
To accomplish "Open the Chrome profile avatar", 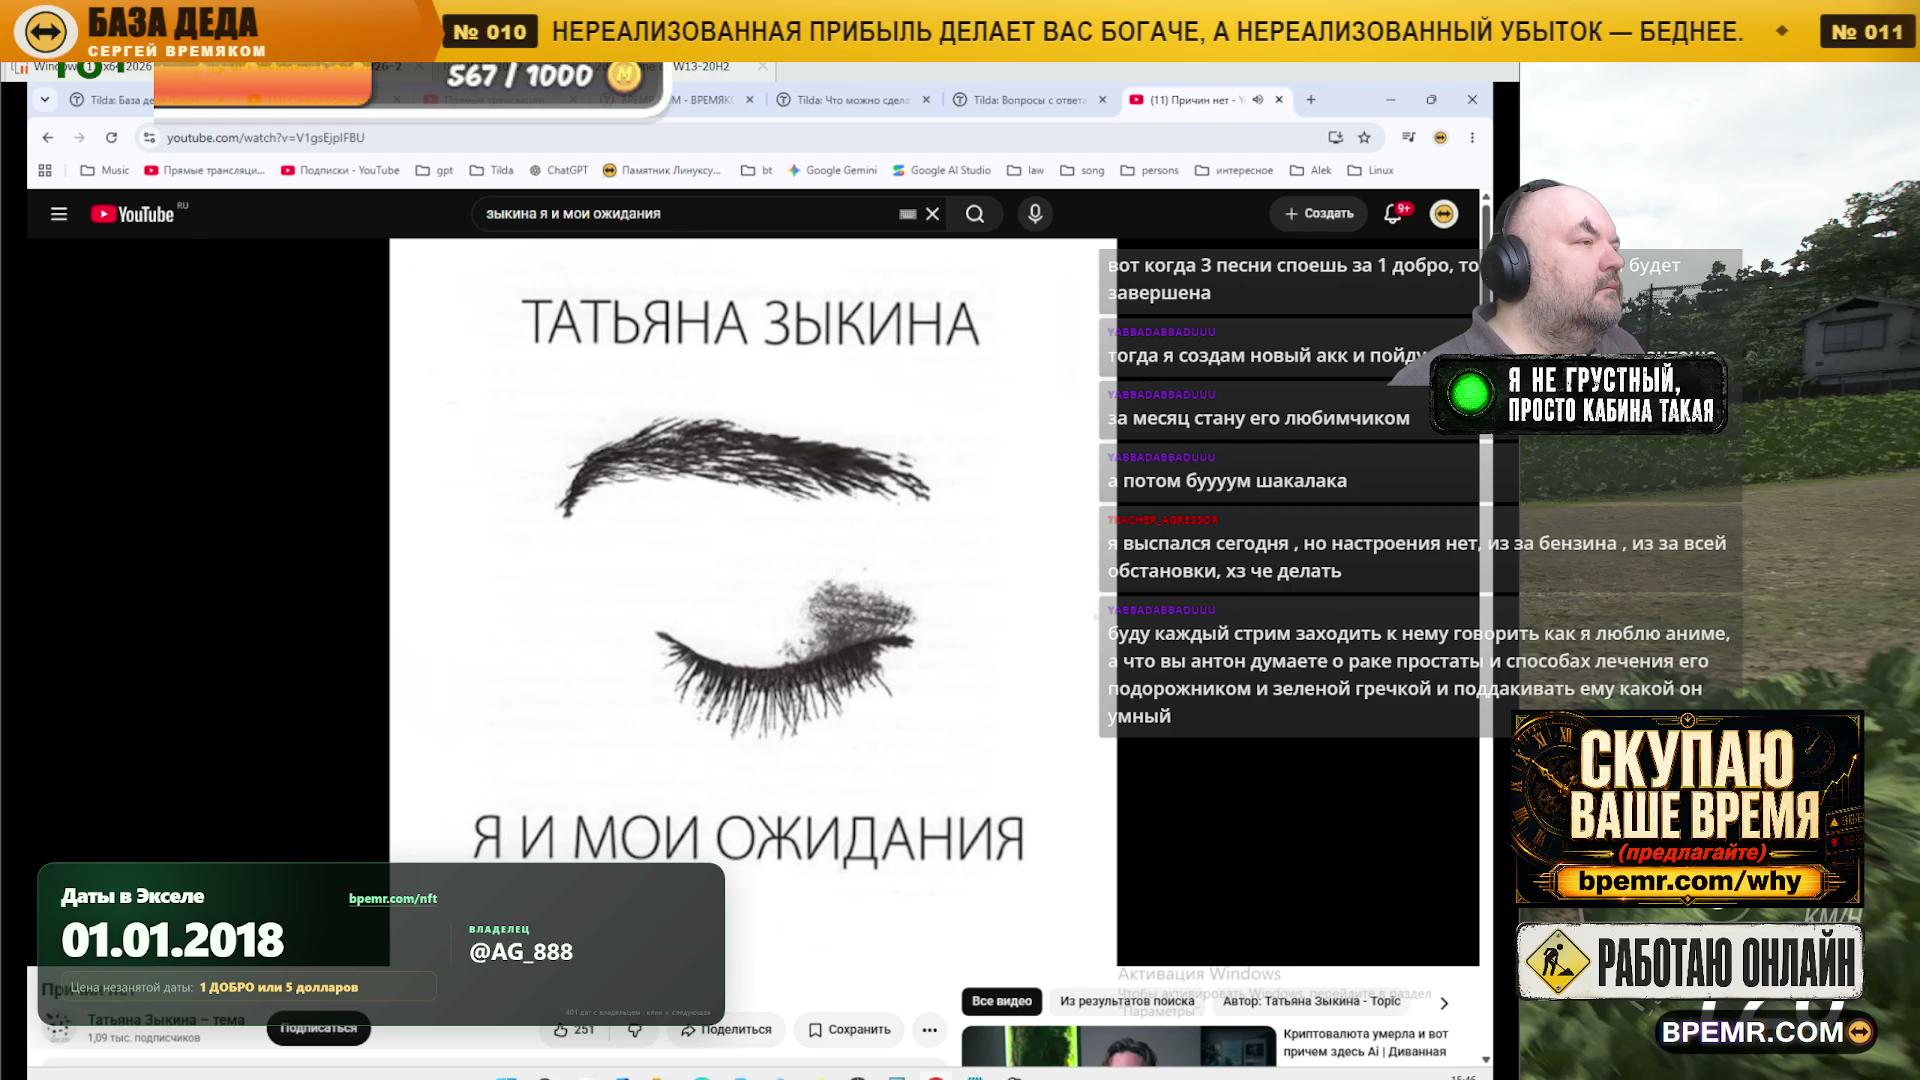I will (x=1440, y=138).
